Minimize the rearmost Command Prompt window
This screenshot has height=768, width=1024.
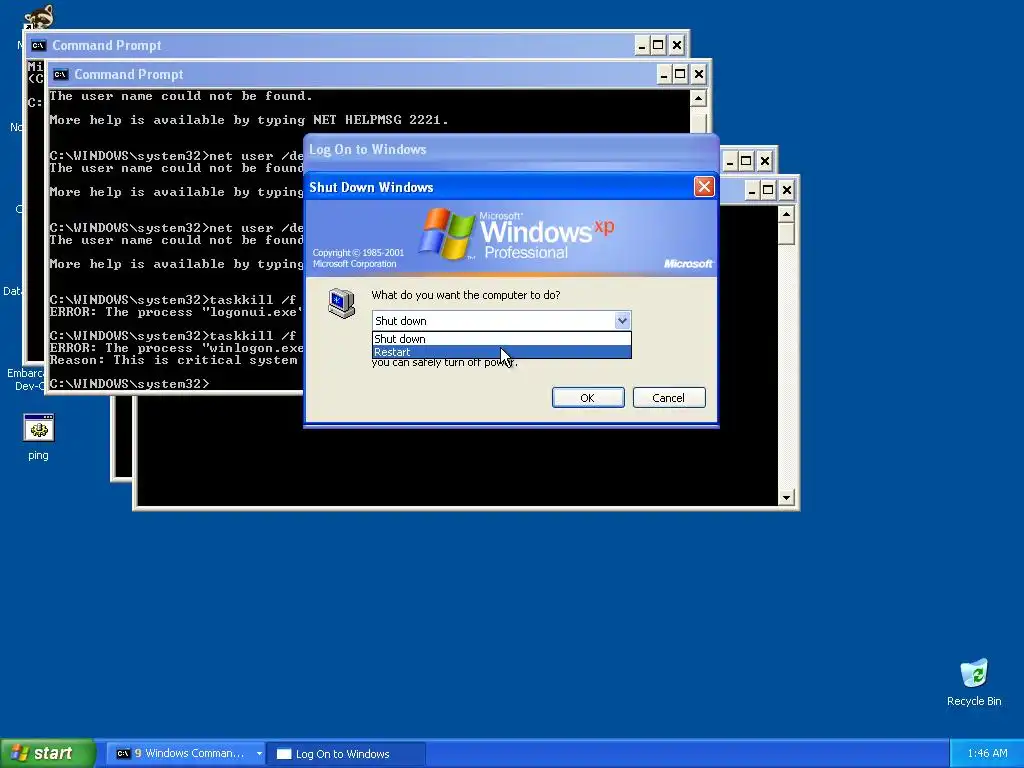click(x=641, y=45)
